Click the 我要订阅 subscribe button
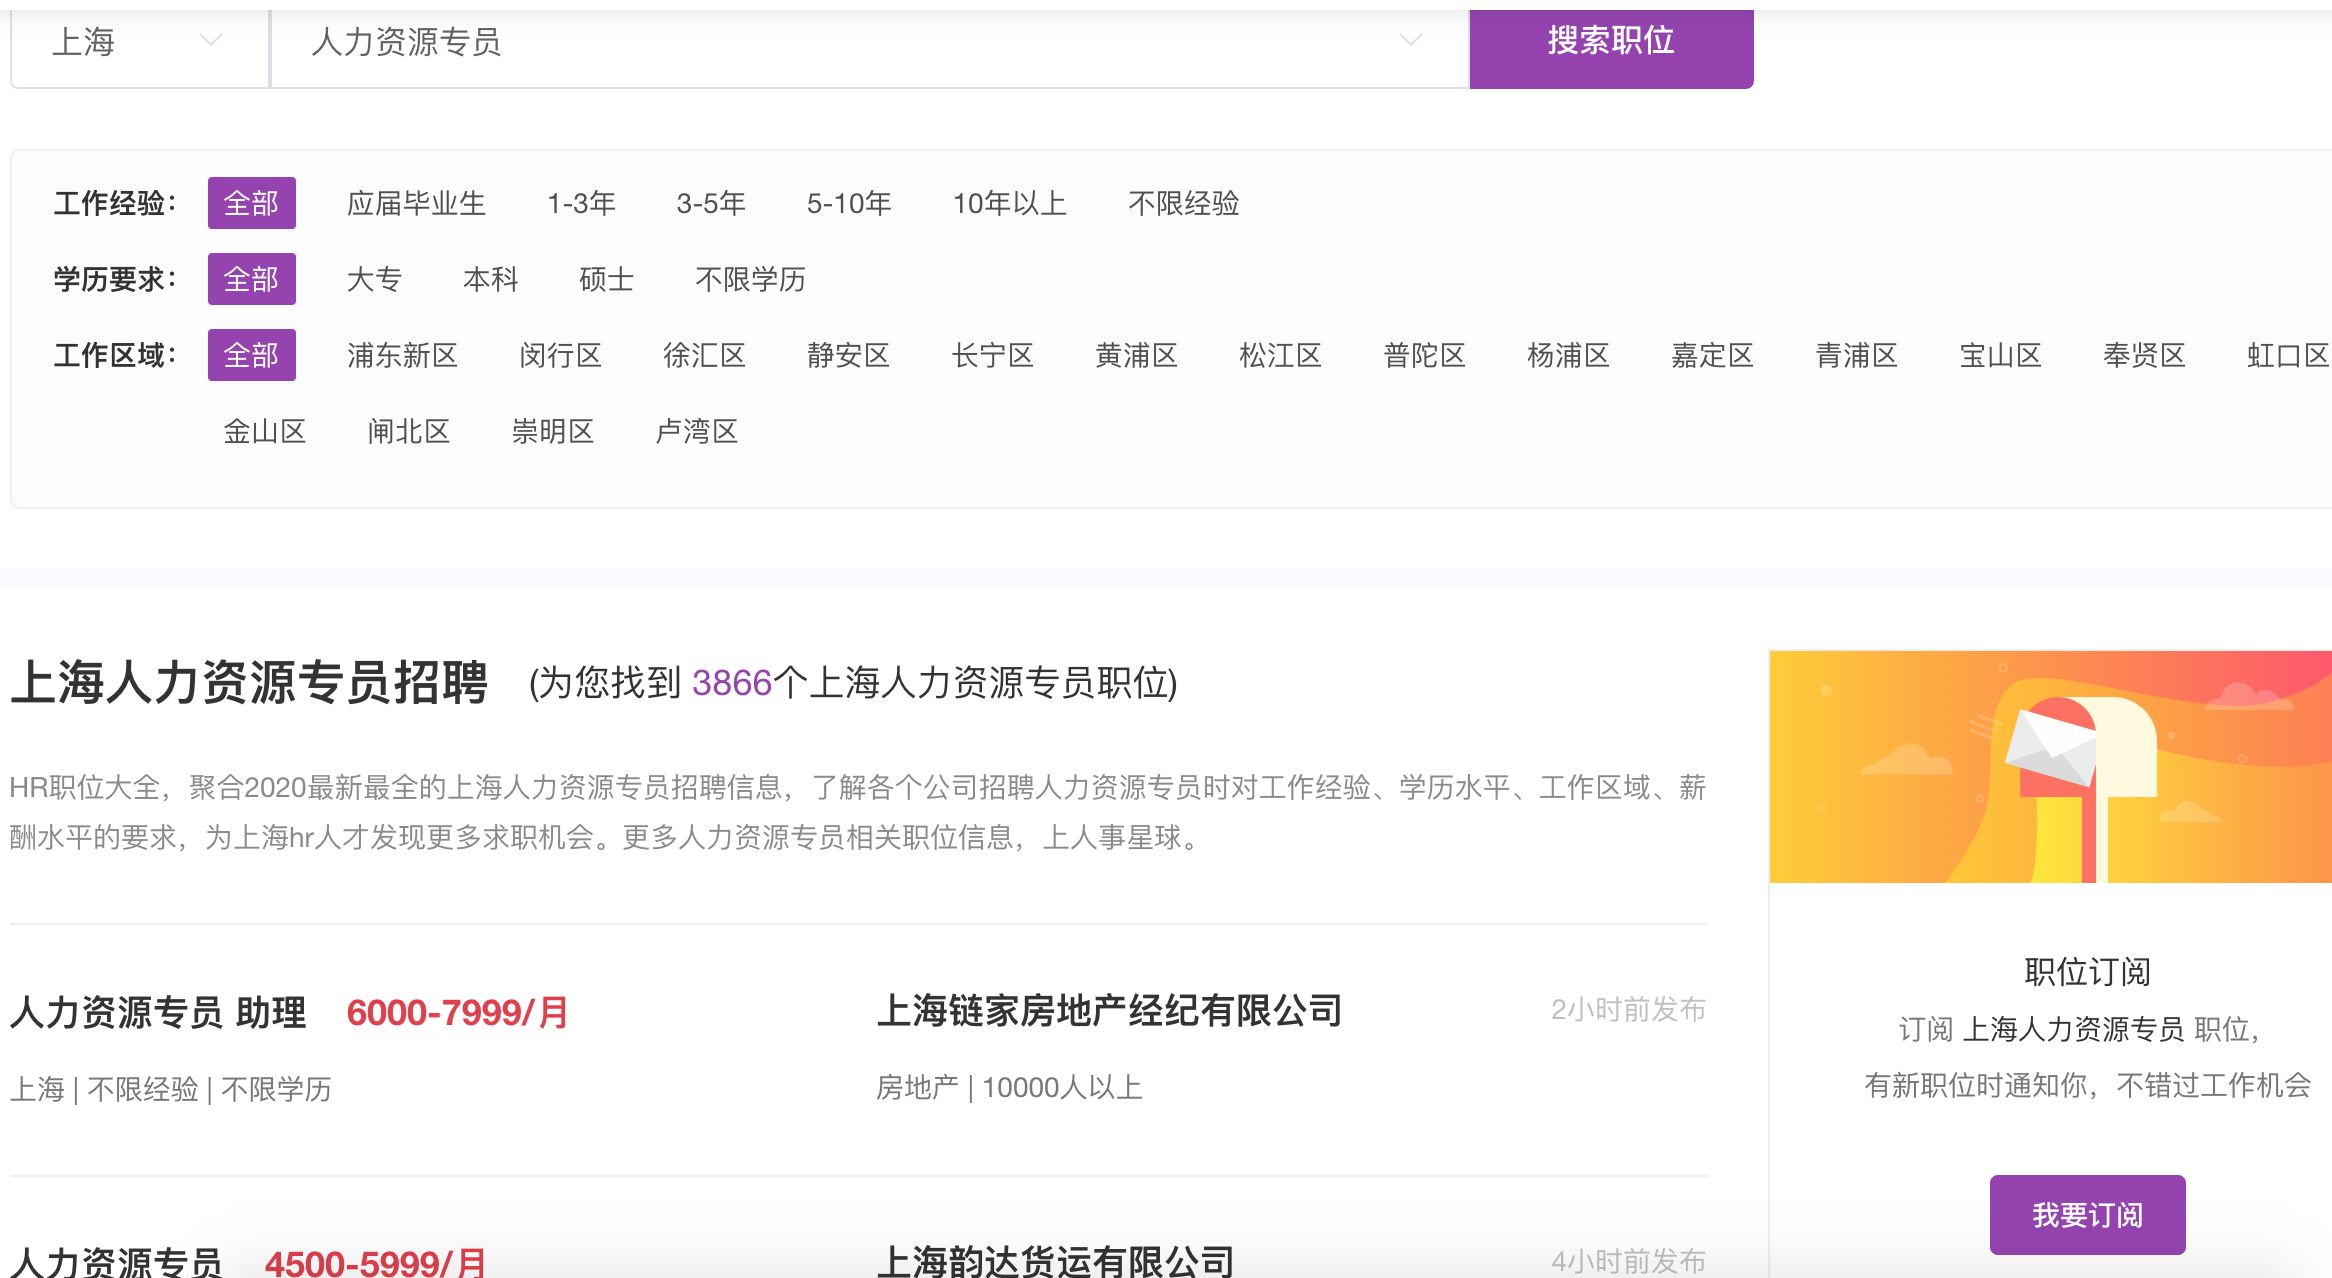This screenshot has width=2332, height=1278. 2088,1215
